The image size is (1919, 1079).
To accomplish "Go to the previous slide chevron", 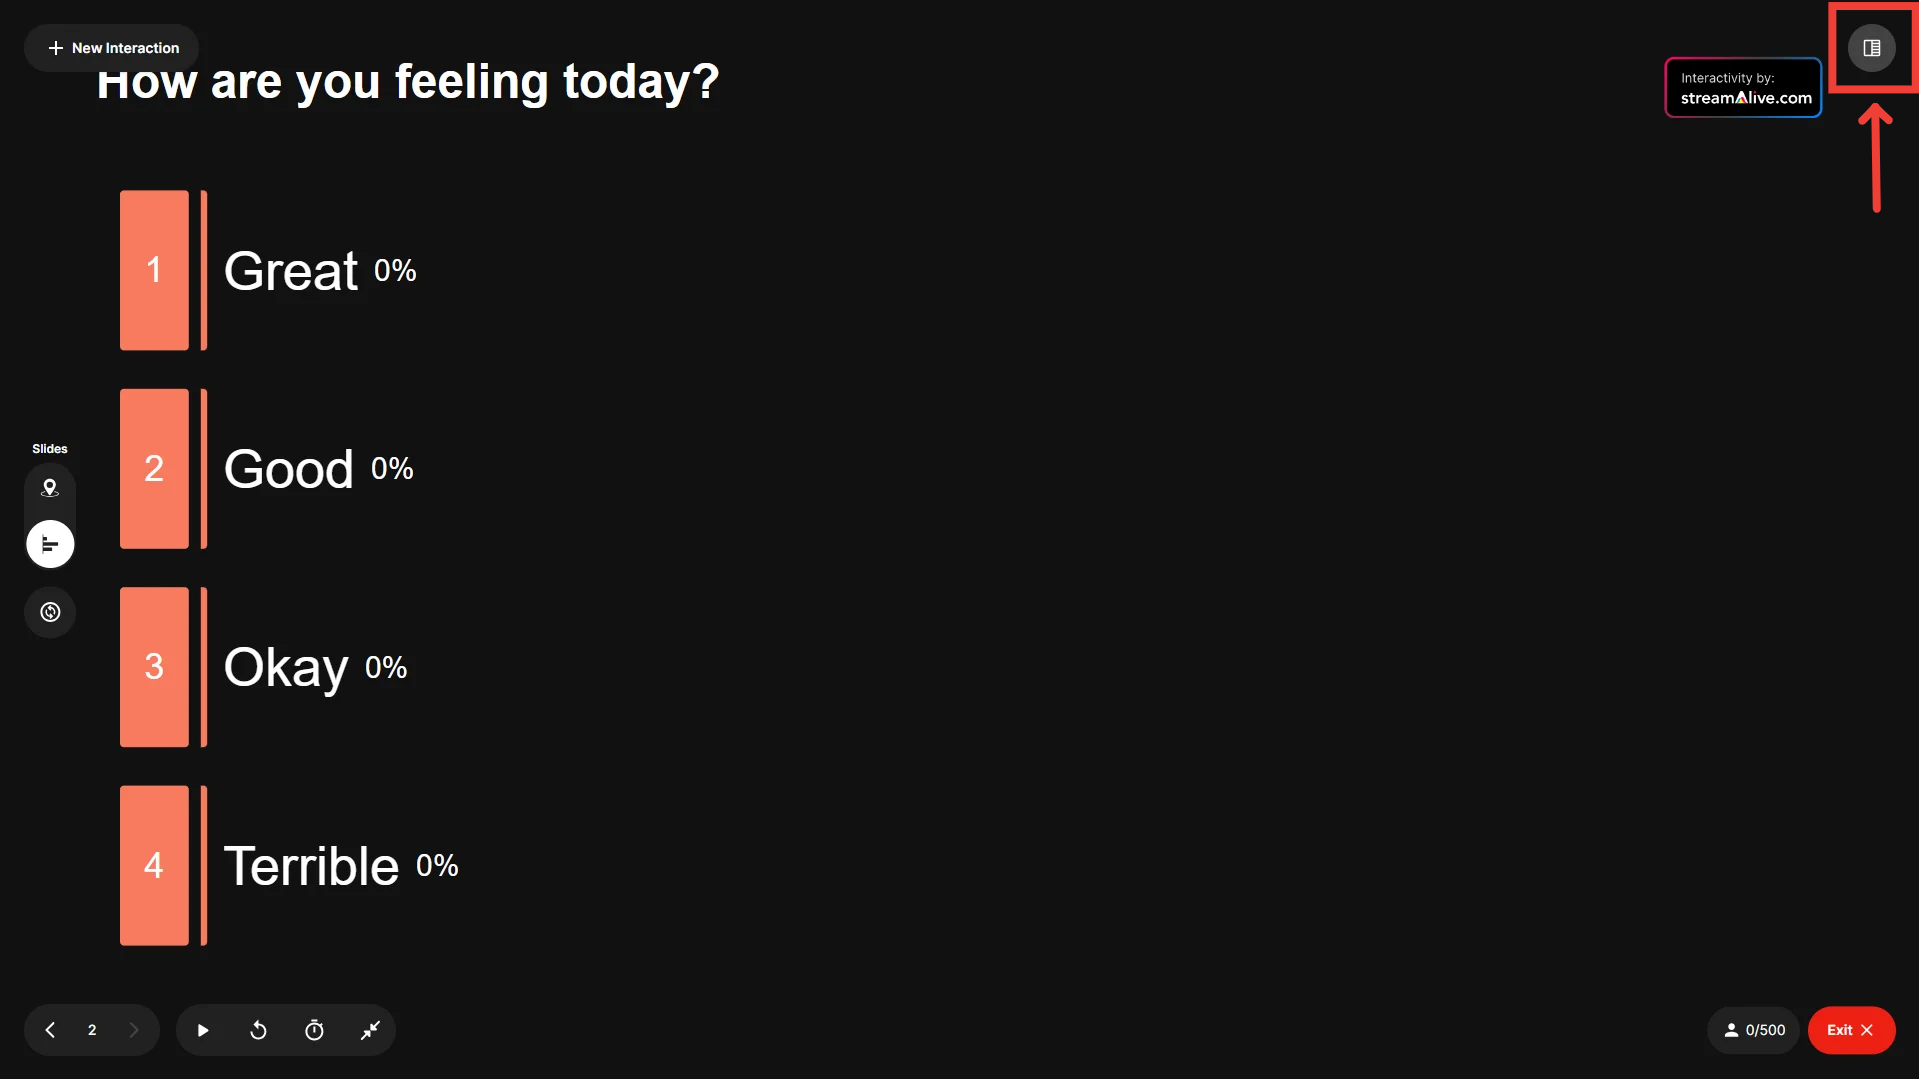I will 50,1030.
